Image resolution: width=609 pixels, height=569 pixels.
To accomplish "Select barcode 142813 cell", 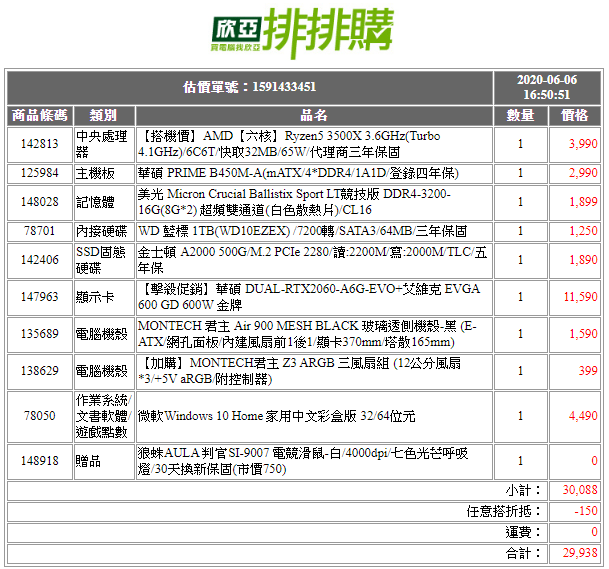I will coord(40,144).
